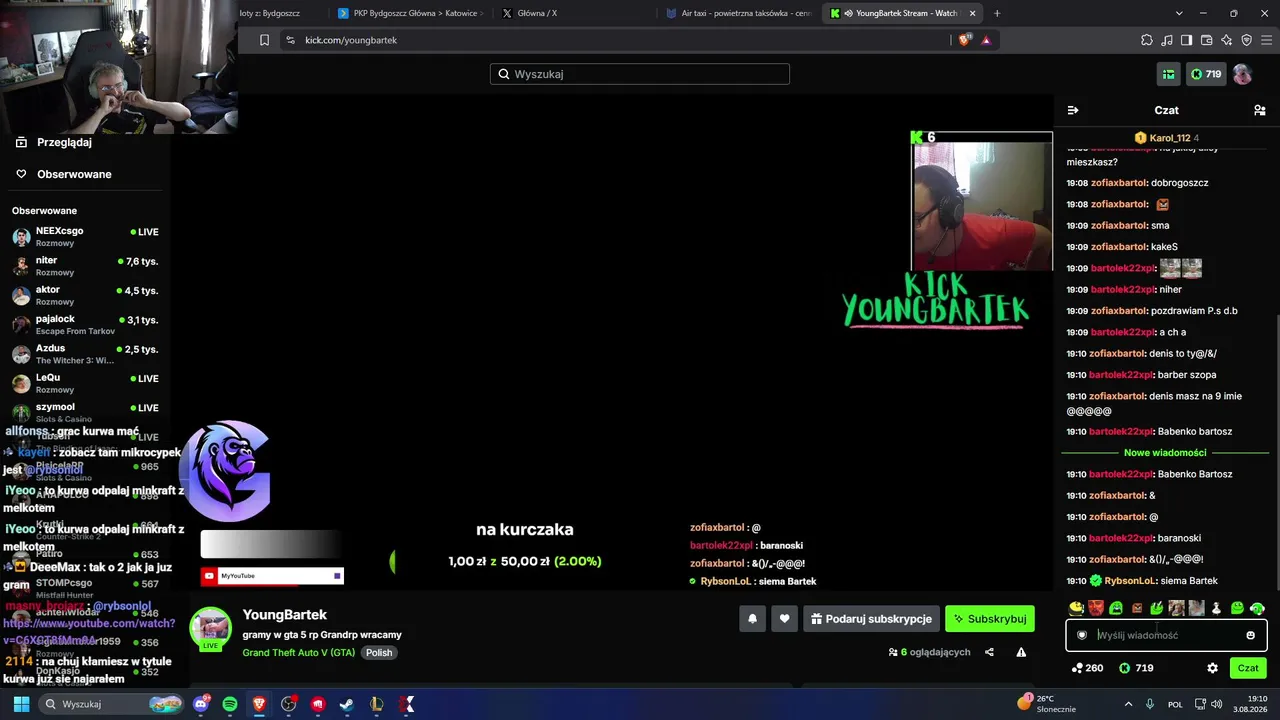The height and width of the screenshot is (720, 1280).
Task: Open the media control music note icon
Action: click(x=1167, y=40)
